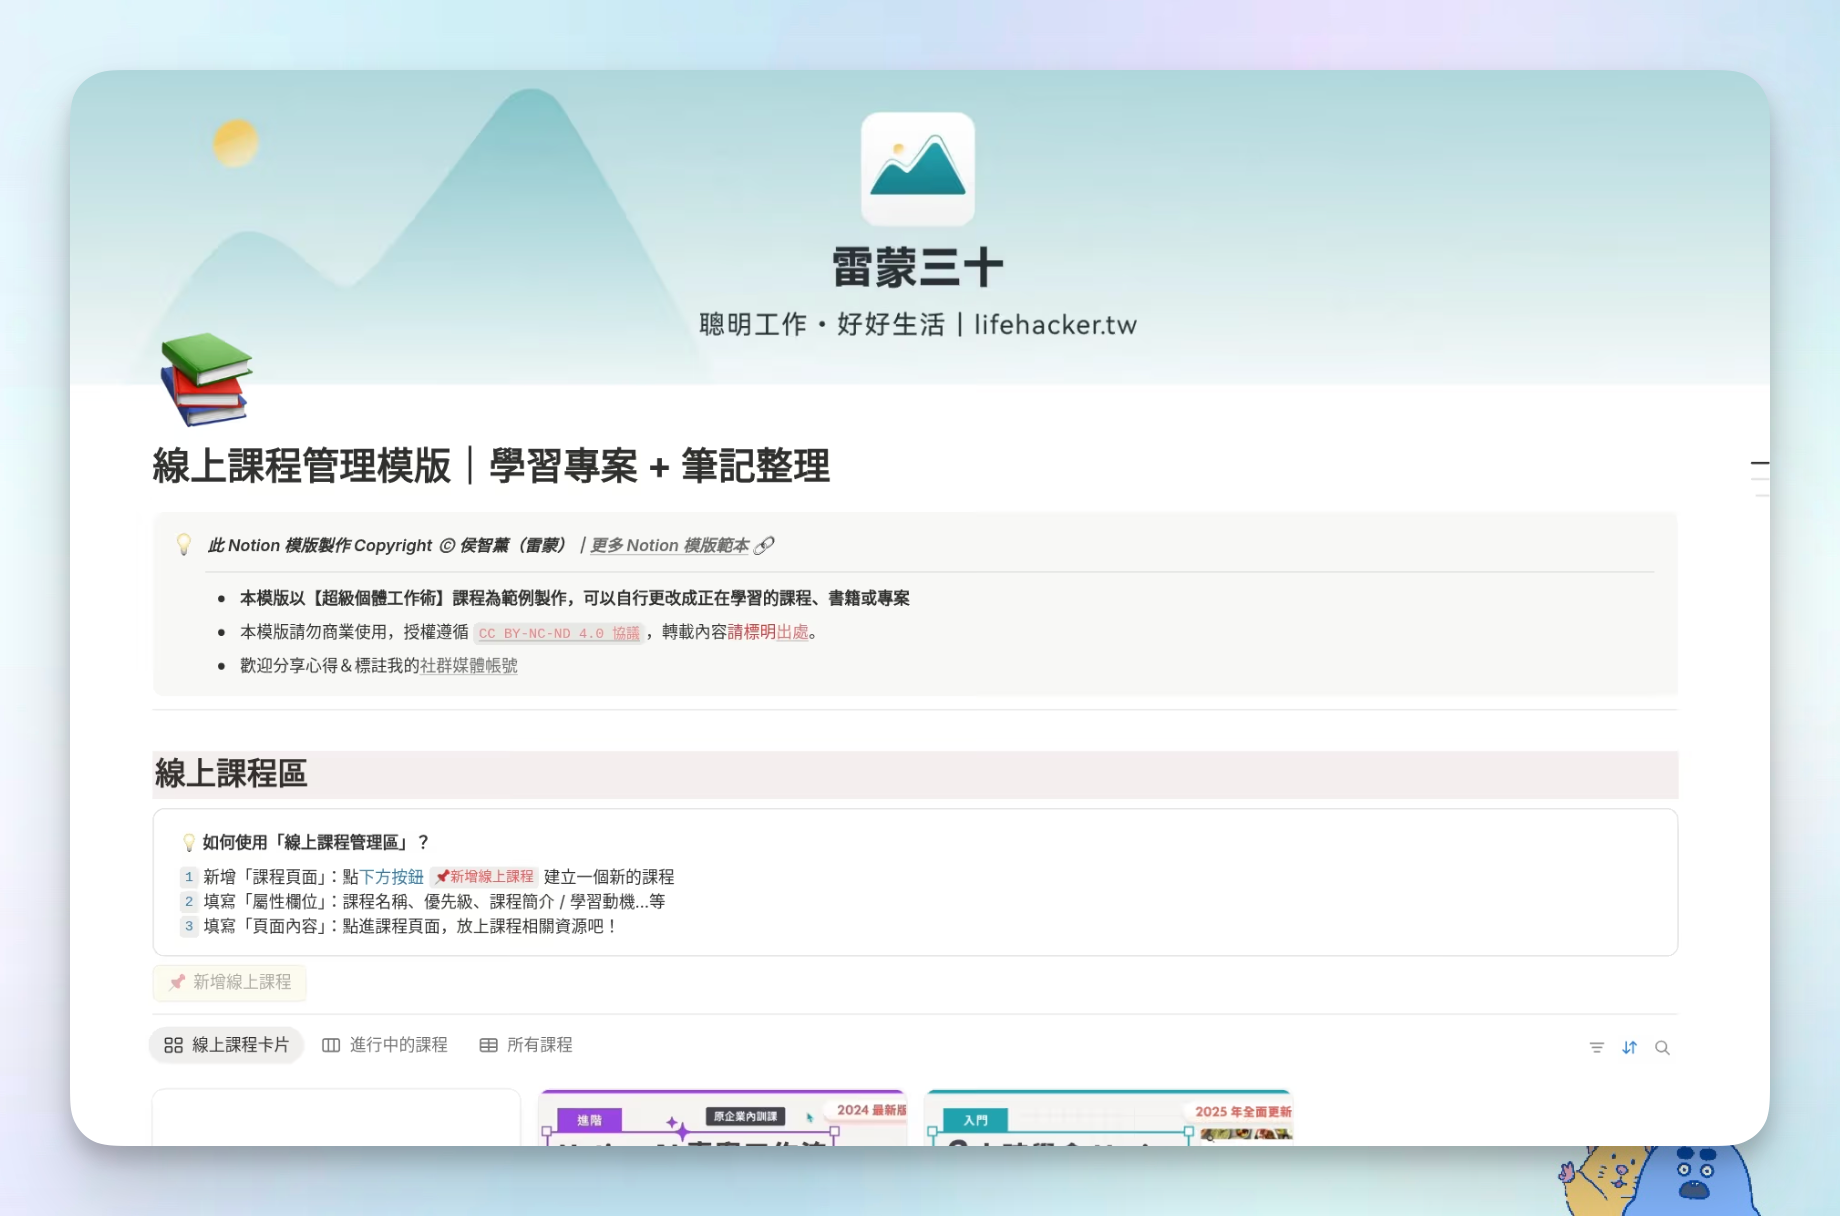Click the lightbulb icon in copyright callout
1840x1216 pixels.
pos(184,545)
